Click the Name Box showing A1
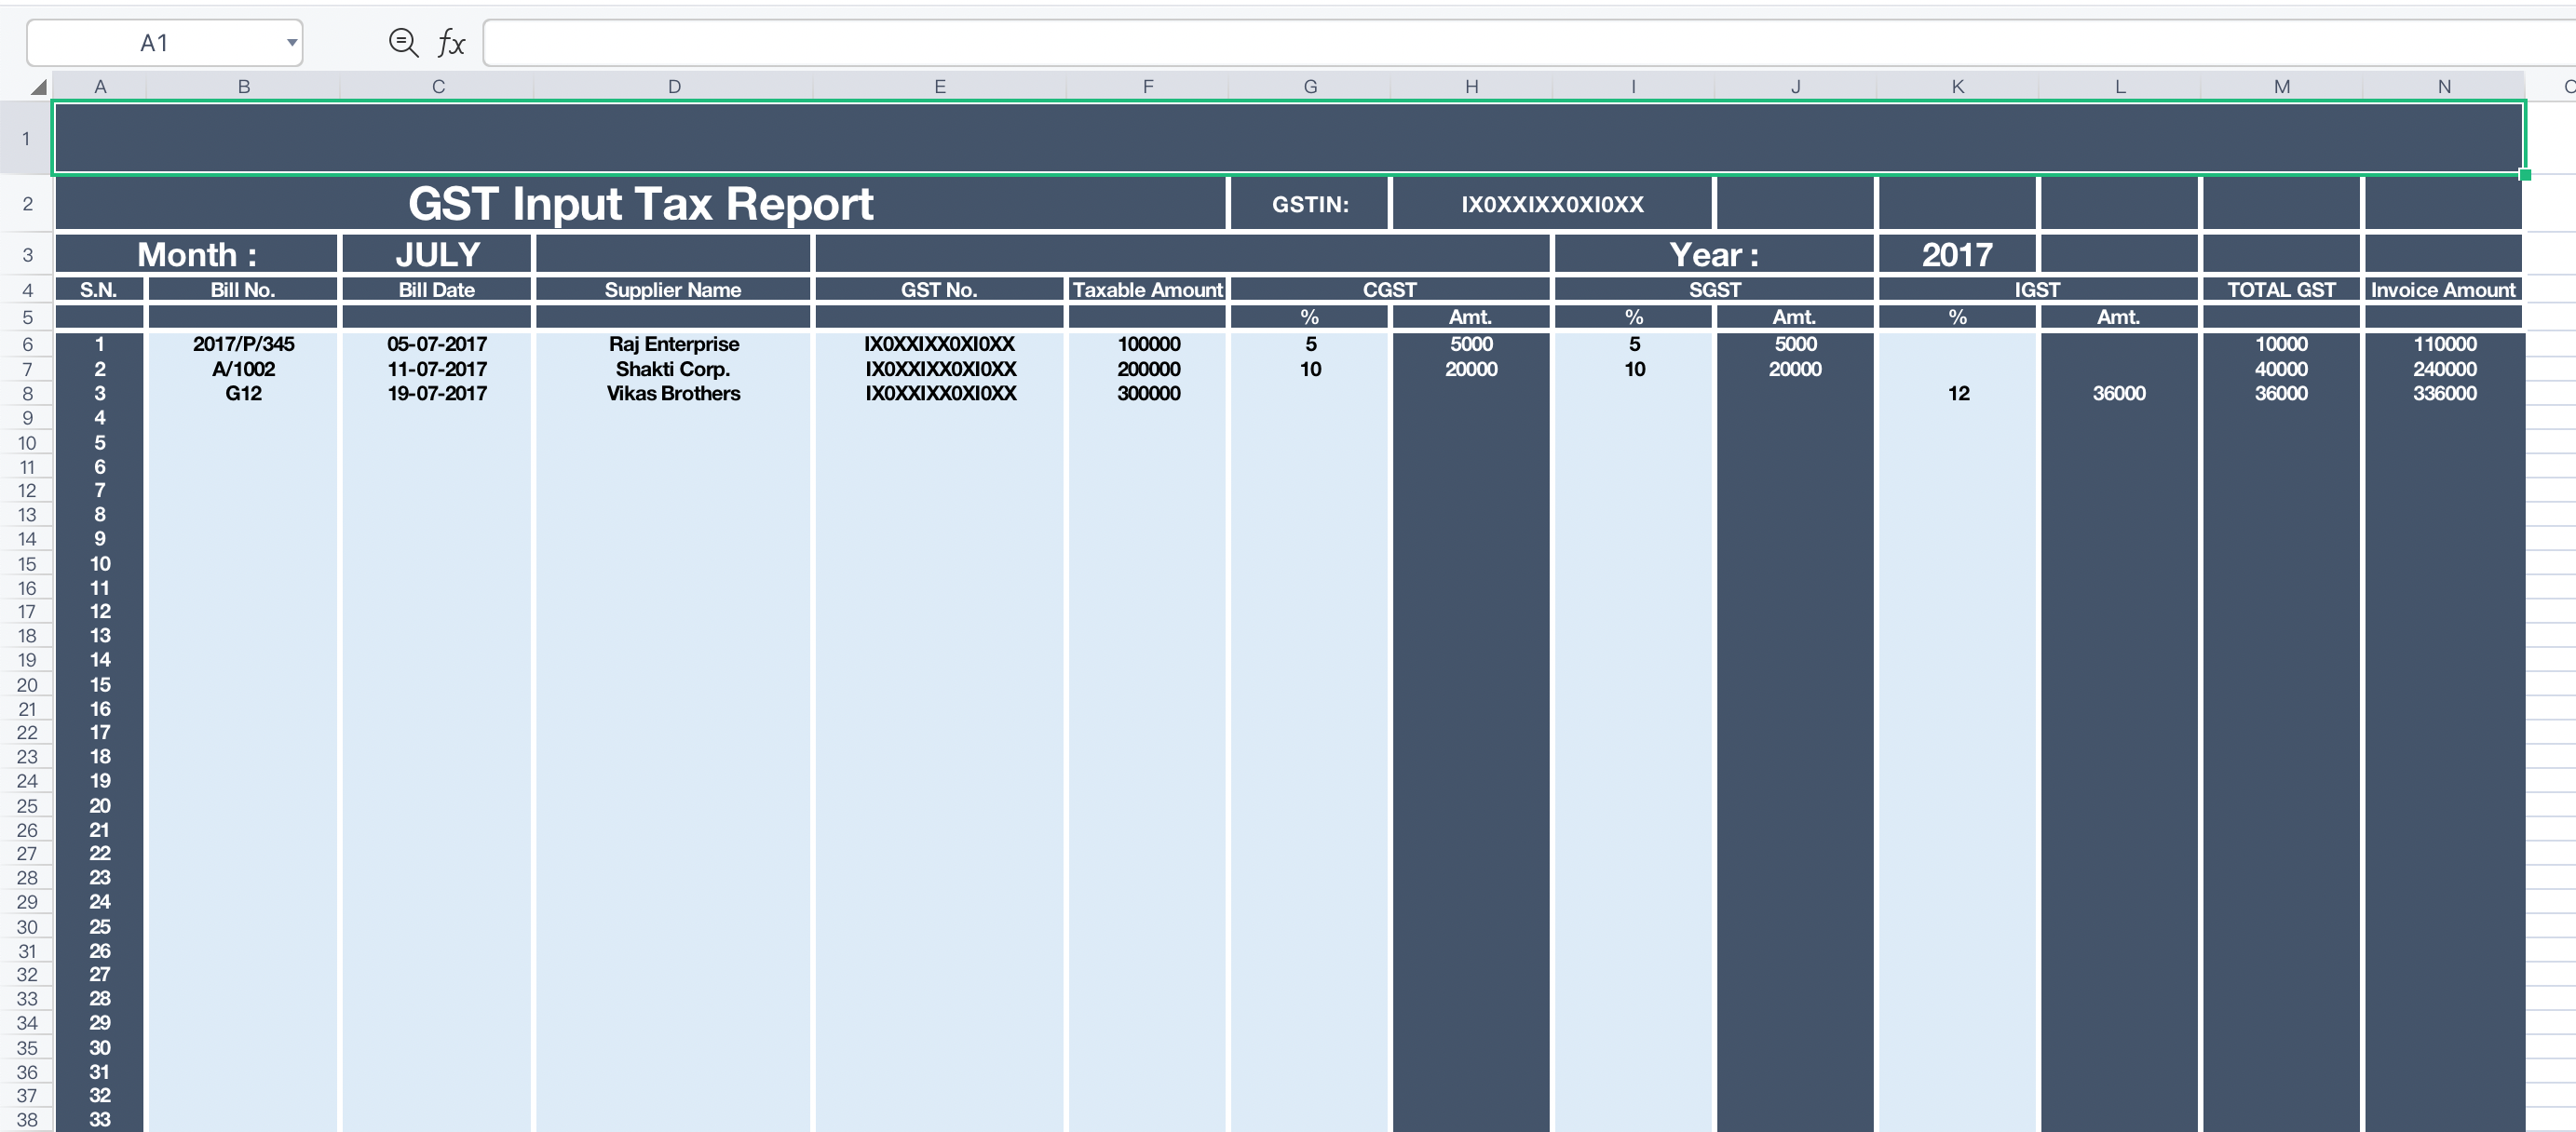The image size is (2576, 1132). 154,42
